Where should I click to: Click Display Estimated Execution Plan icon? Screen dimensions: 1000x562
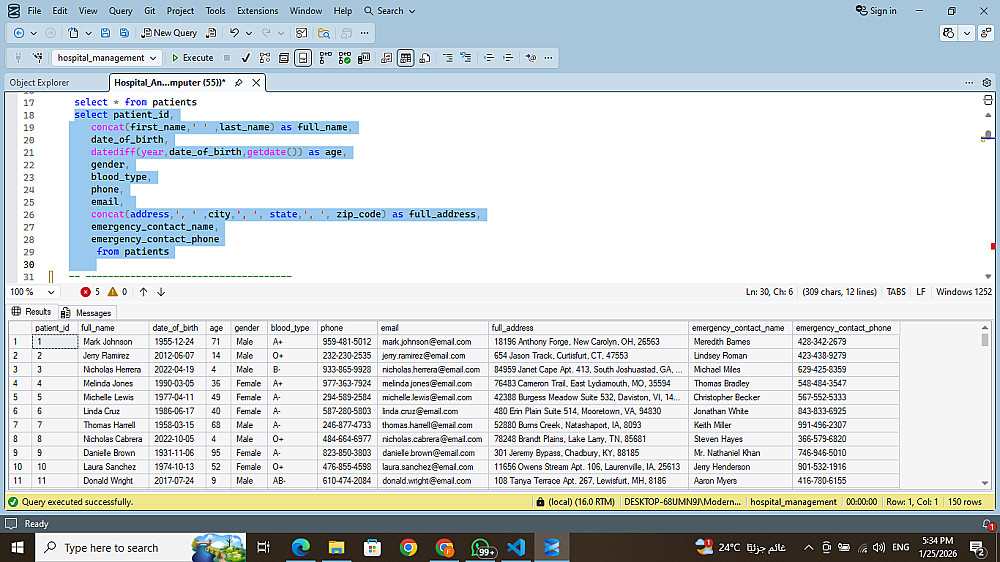(265, 57)
